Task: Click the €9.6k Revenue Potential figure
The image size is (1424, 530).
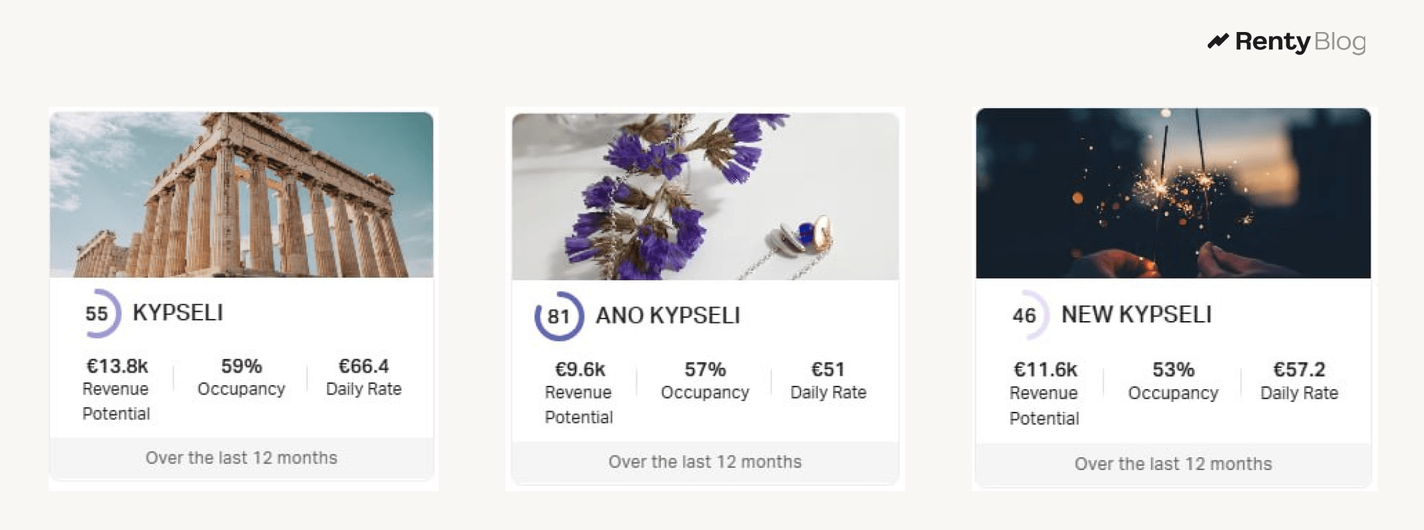Action: [x=580, y=370]
